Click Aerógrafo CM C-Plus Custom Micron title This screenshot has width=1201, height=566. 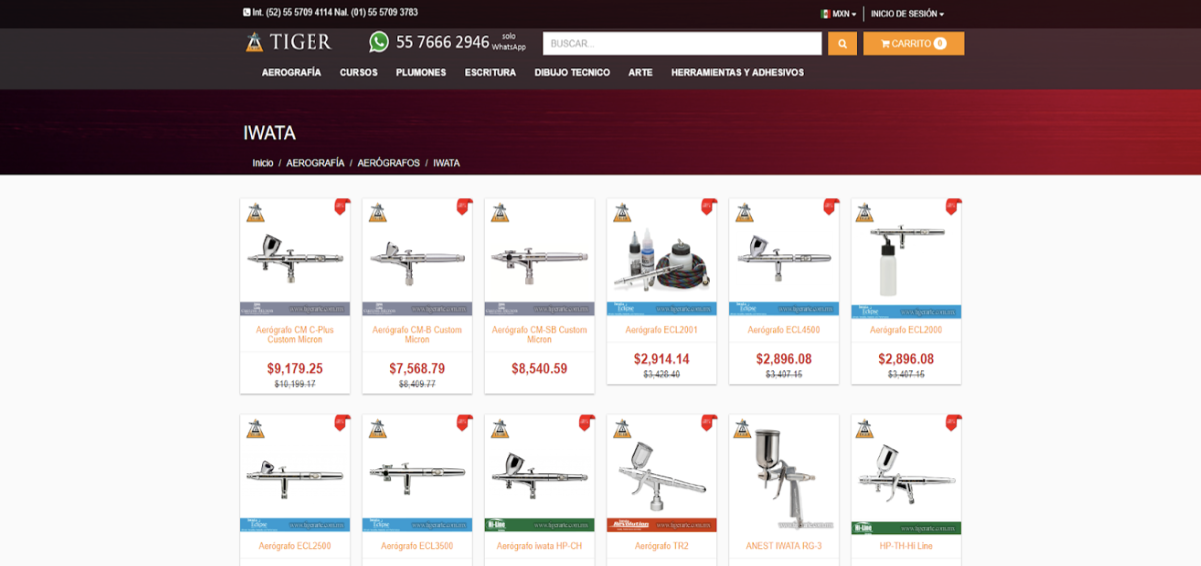(x=295, y=334)
